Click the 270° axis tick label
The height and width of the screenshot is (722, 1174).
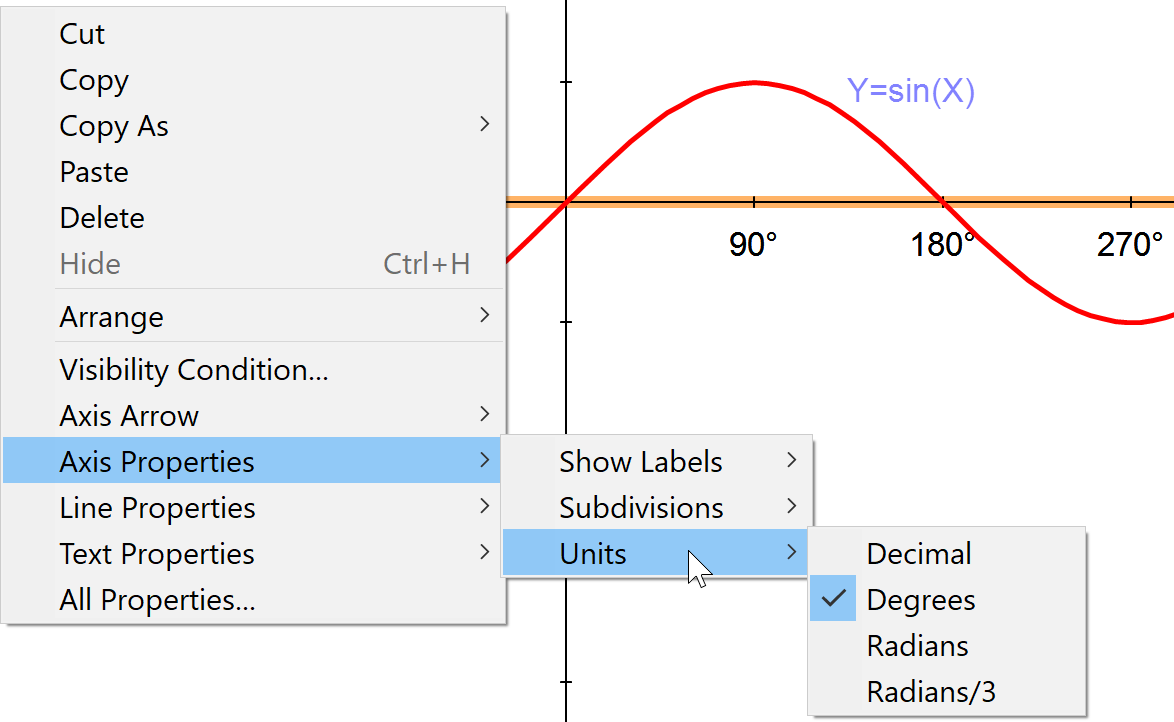coord(1130,245)
